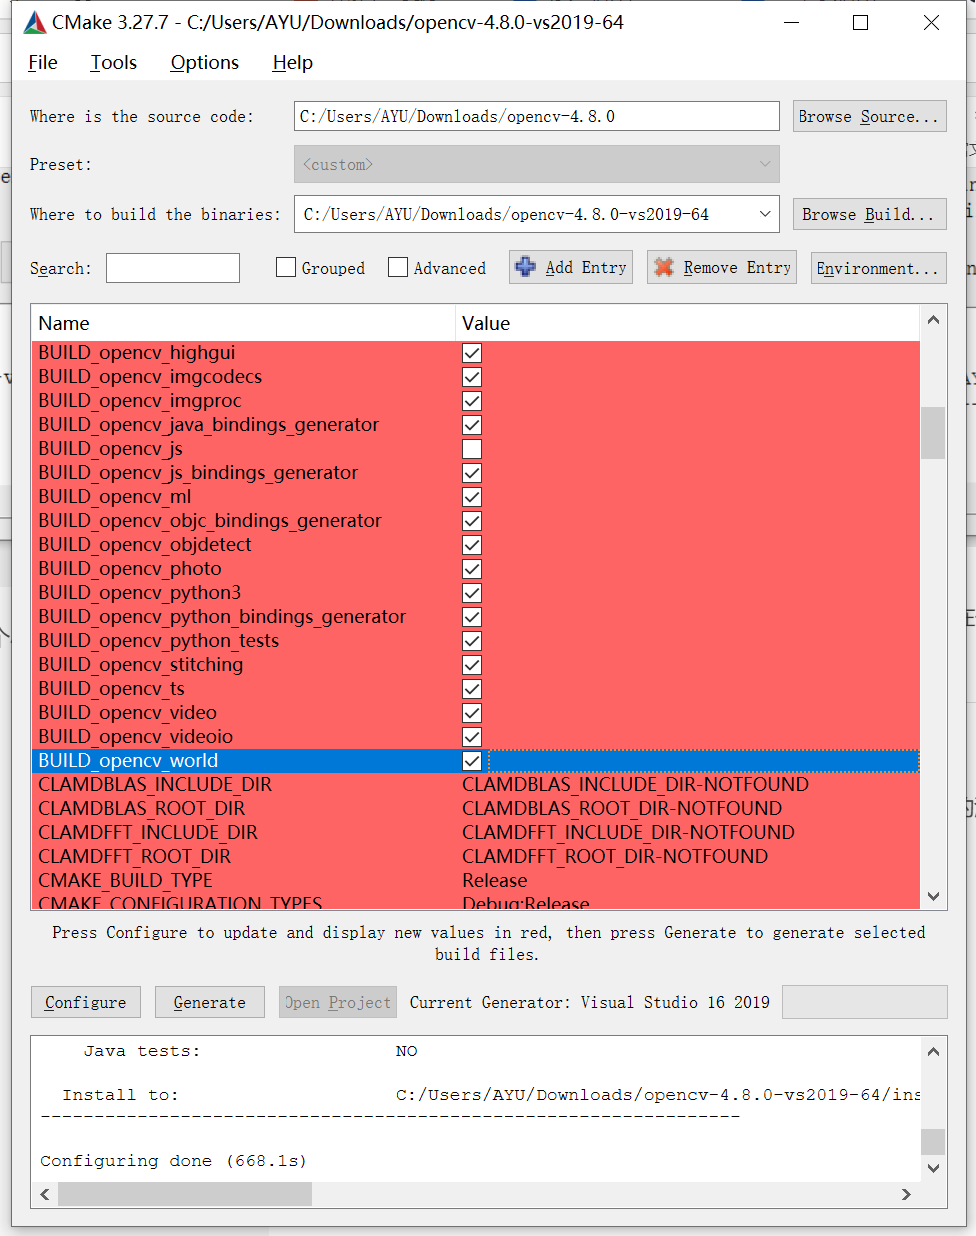This screenshot has height=1236, width=976.
Task: Enable the Grouped checkbox
Action: point(286,267)
